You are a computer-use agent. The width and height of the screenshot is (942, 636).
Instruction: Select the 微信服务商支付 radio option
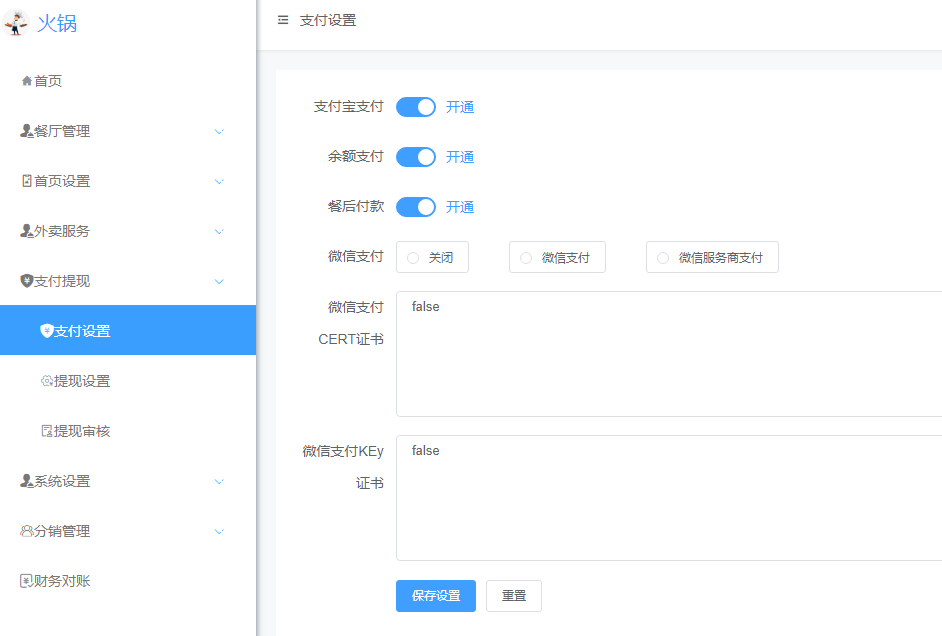click(712, 257)
